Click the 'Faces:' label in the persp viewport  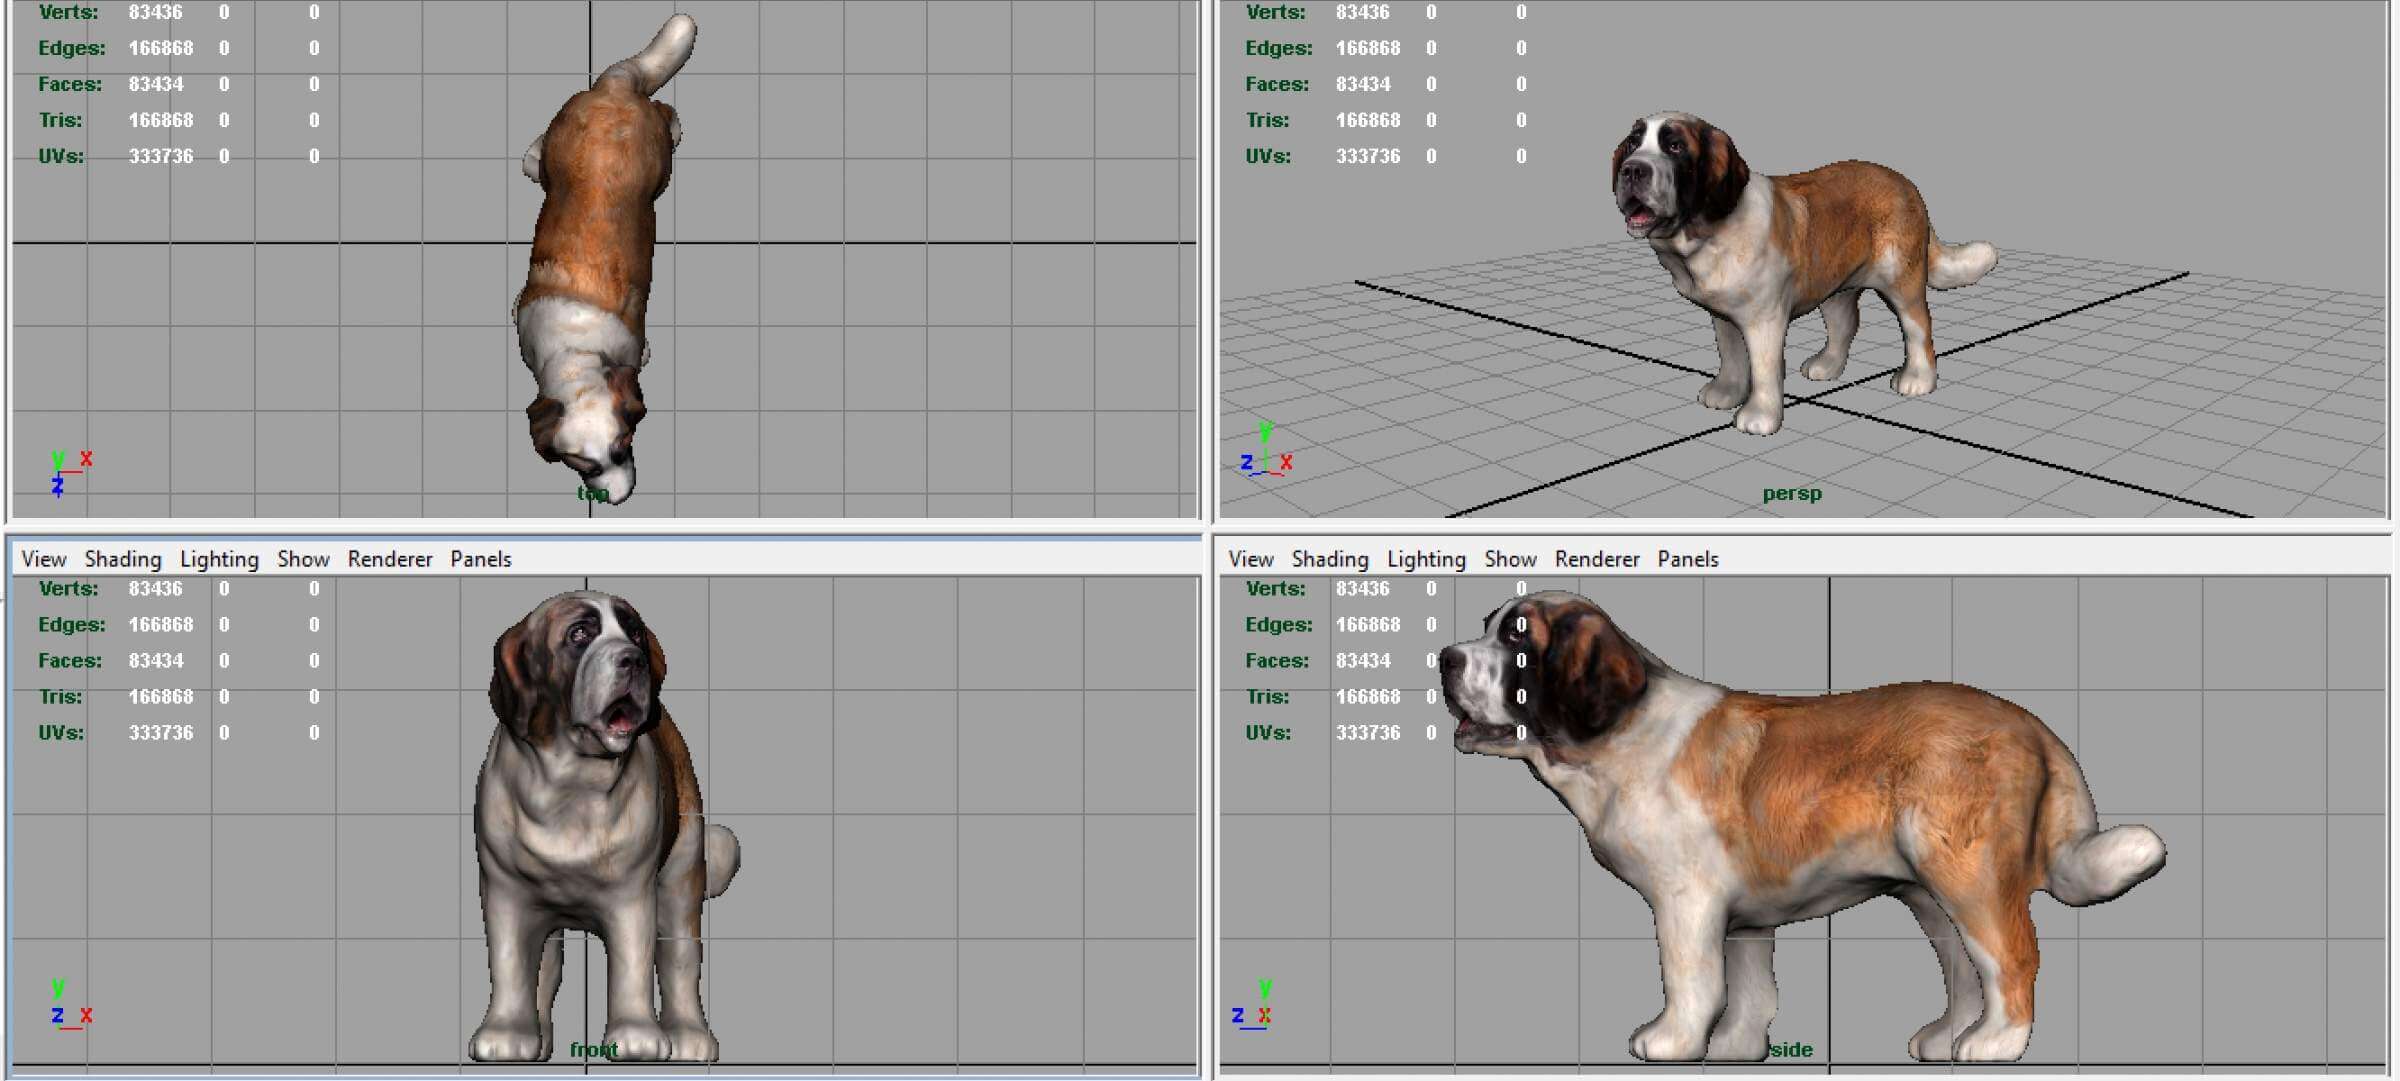pos(1277,84)
